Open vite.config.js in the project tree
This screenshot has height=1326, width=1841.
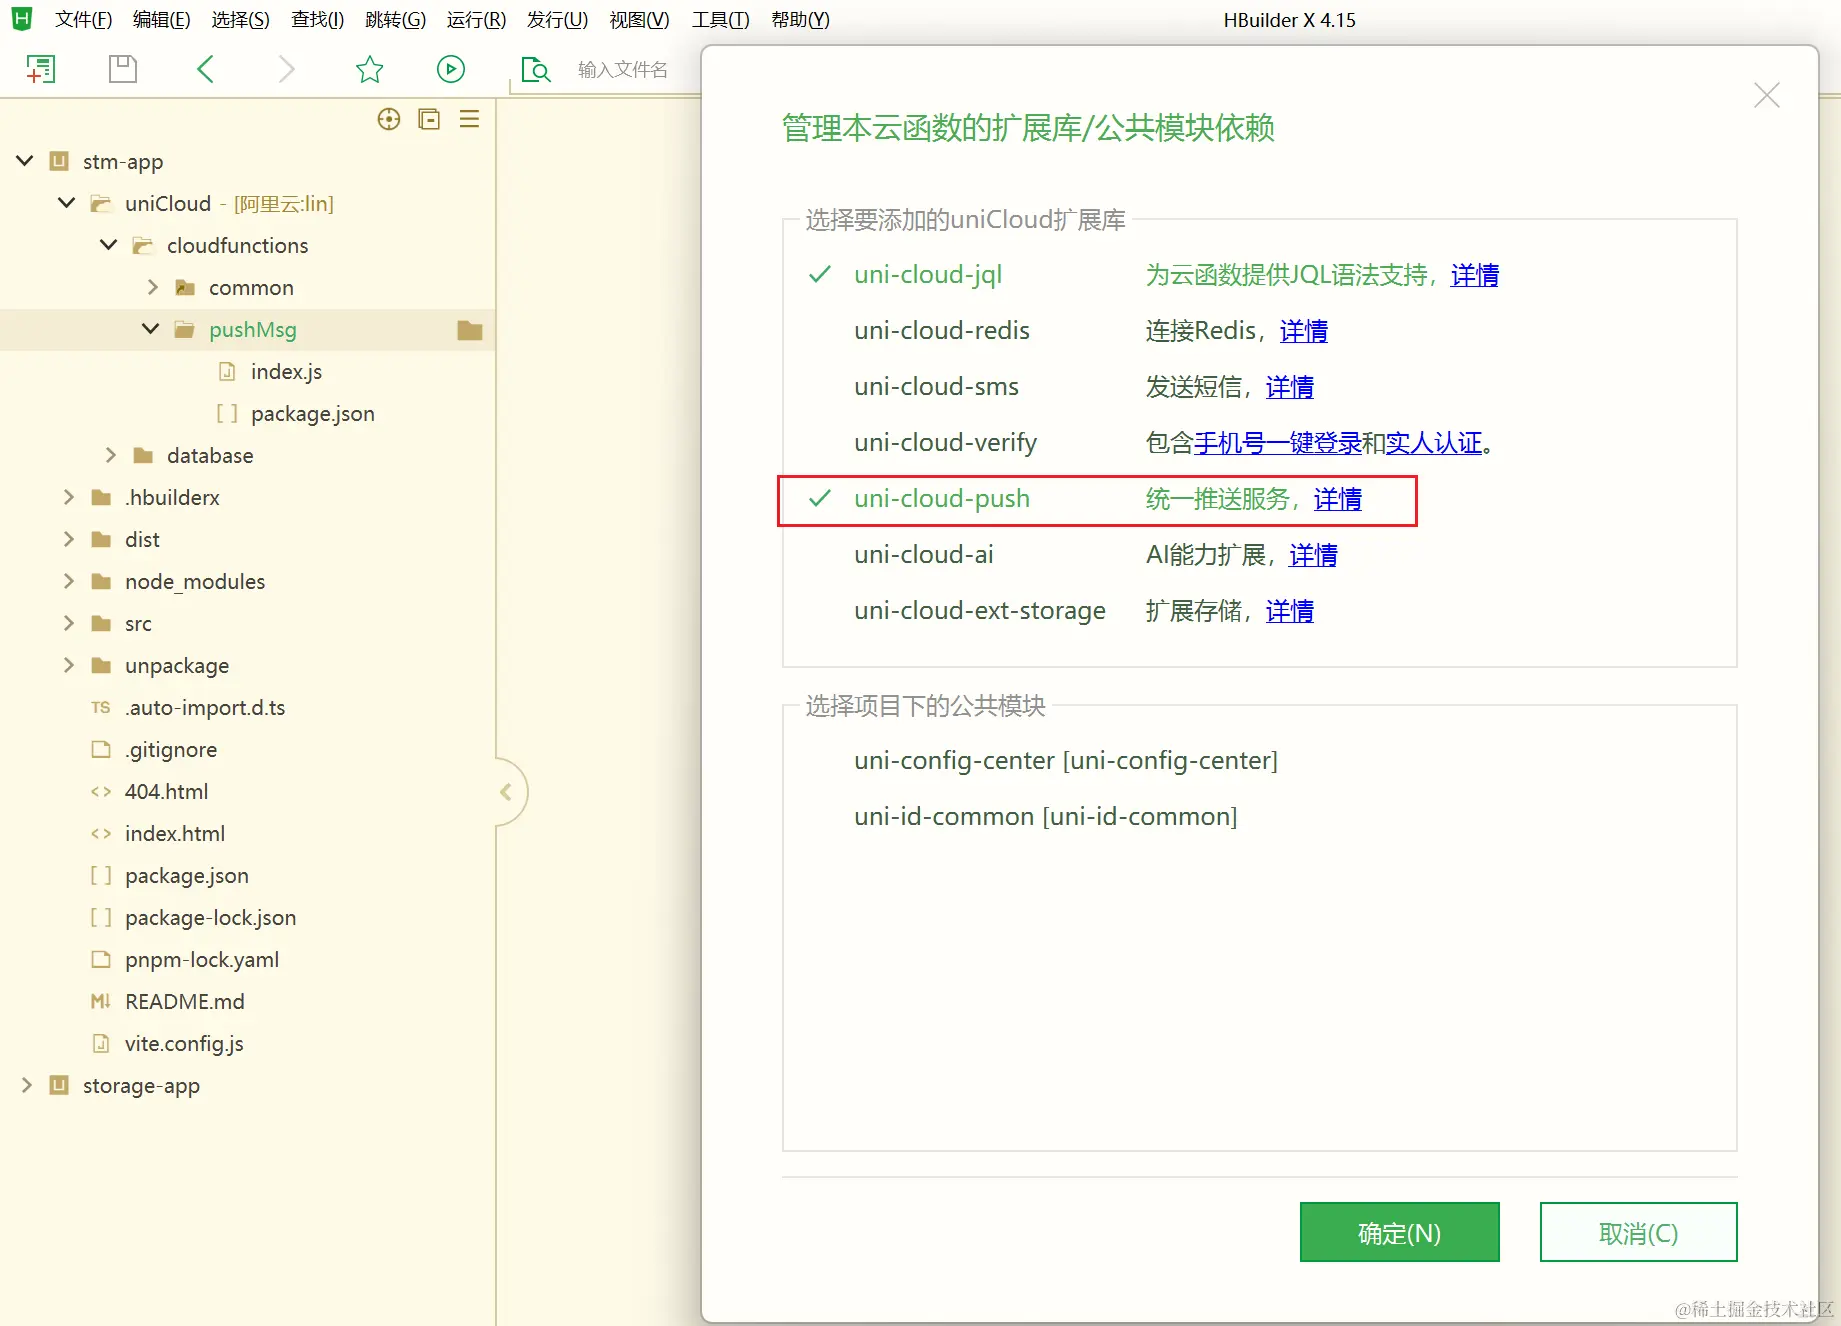tap(184, 1044)
